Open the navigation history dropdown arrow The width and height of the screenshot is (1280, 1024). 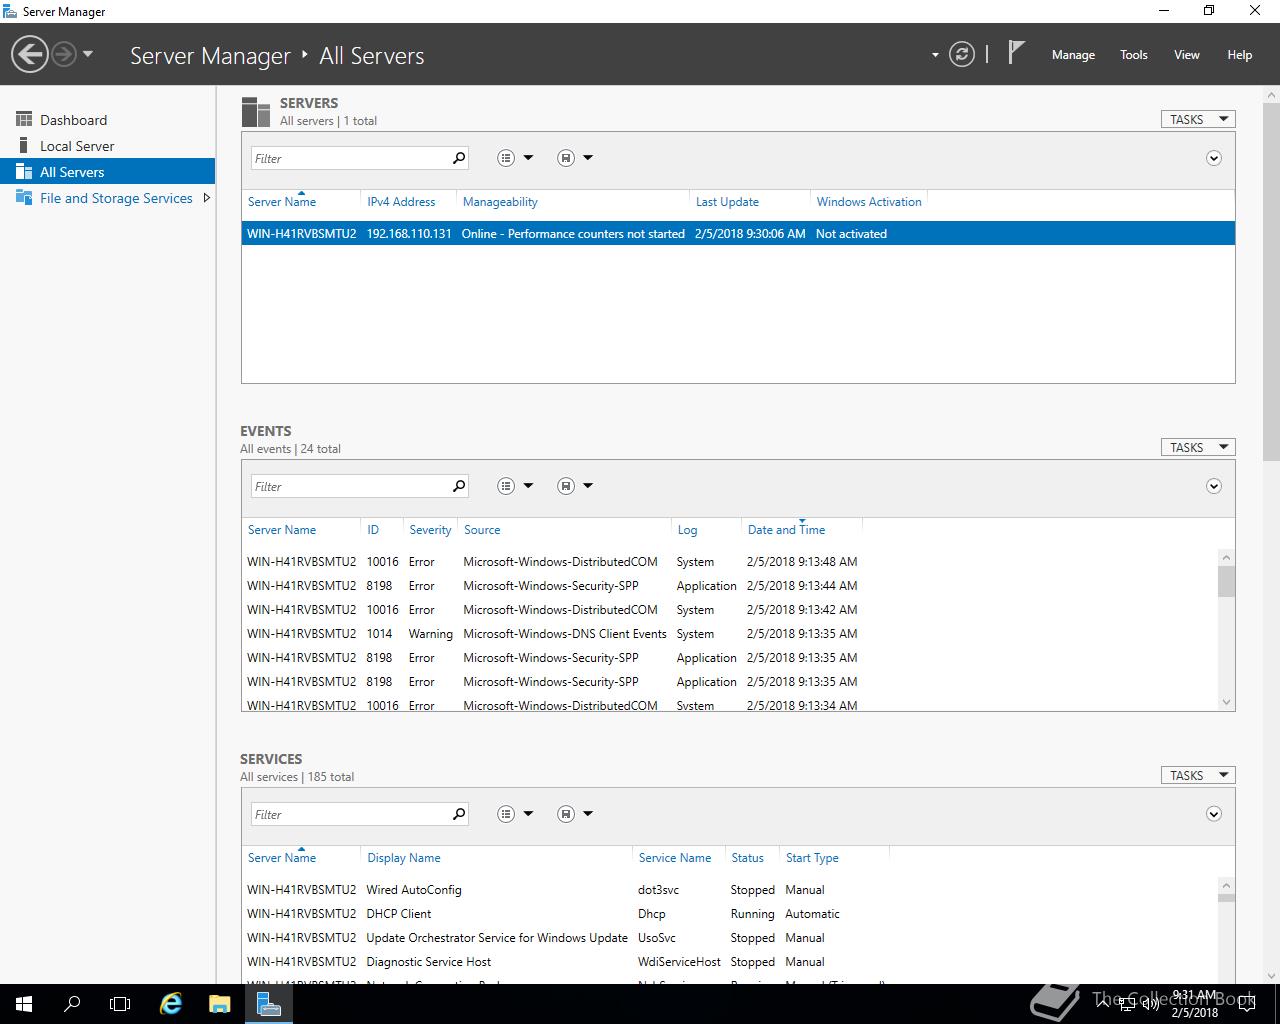click(88, 54)
